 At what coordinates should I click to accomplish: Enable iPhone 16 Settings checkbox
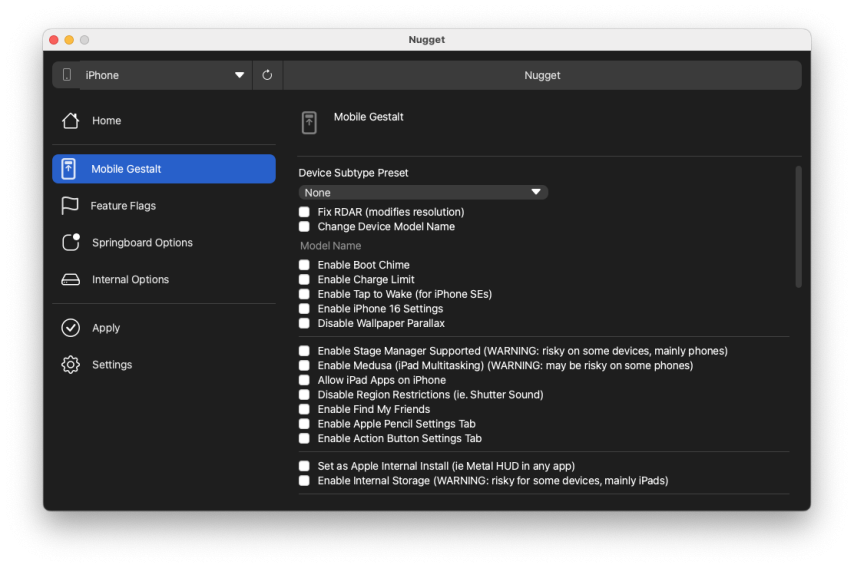click(x=304, y=309)
